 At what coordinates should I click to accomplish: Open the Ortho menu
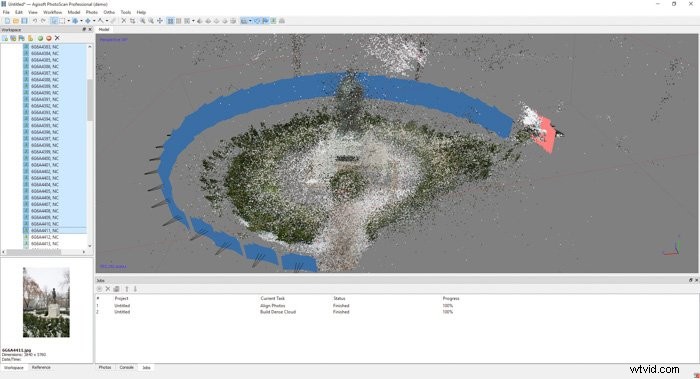(x=109, y=12)
